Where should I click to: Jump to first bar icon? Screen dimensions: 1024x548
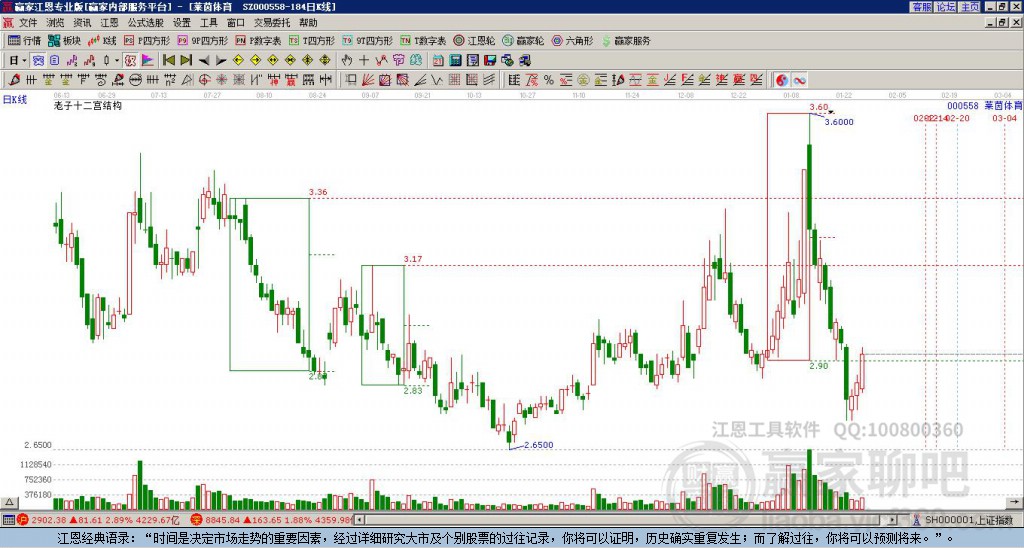[x=169, y=60]
